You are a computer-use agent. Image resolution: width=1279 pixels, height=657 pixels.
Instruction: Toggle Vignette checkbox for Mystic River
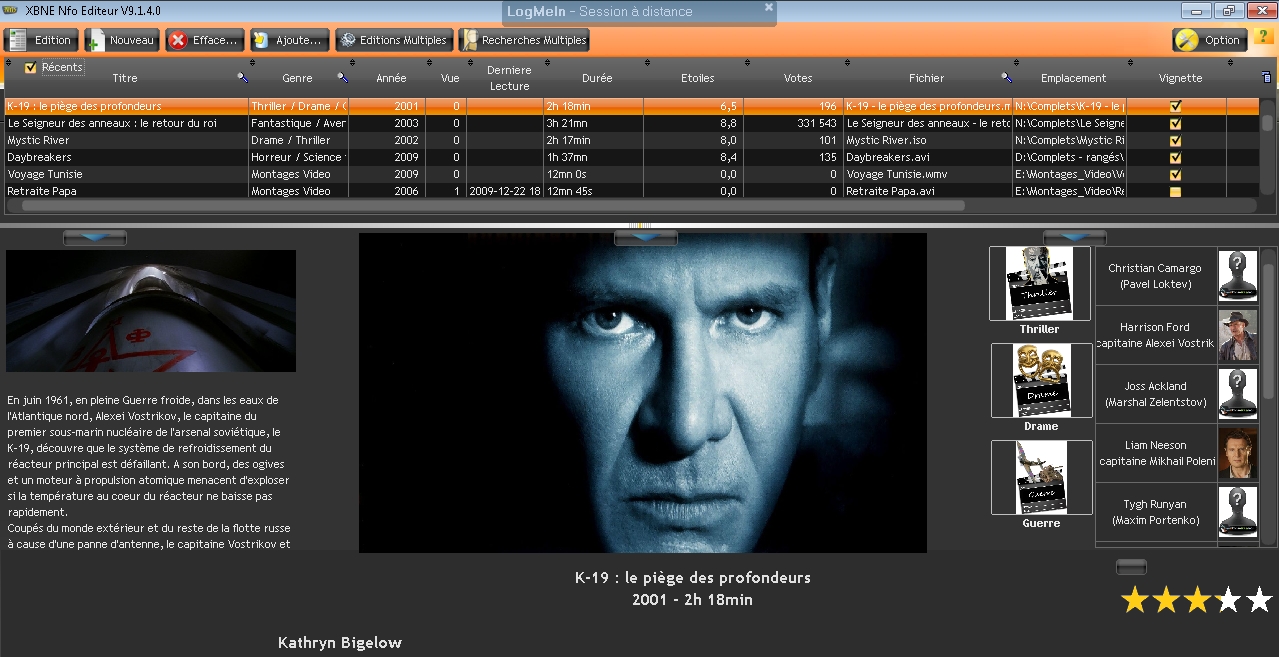coord(1176,140)
